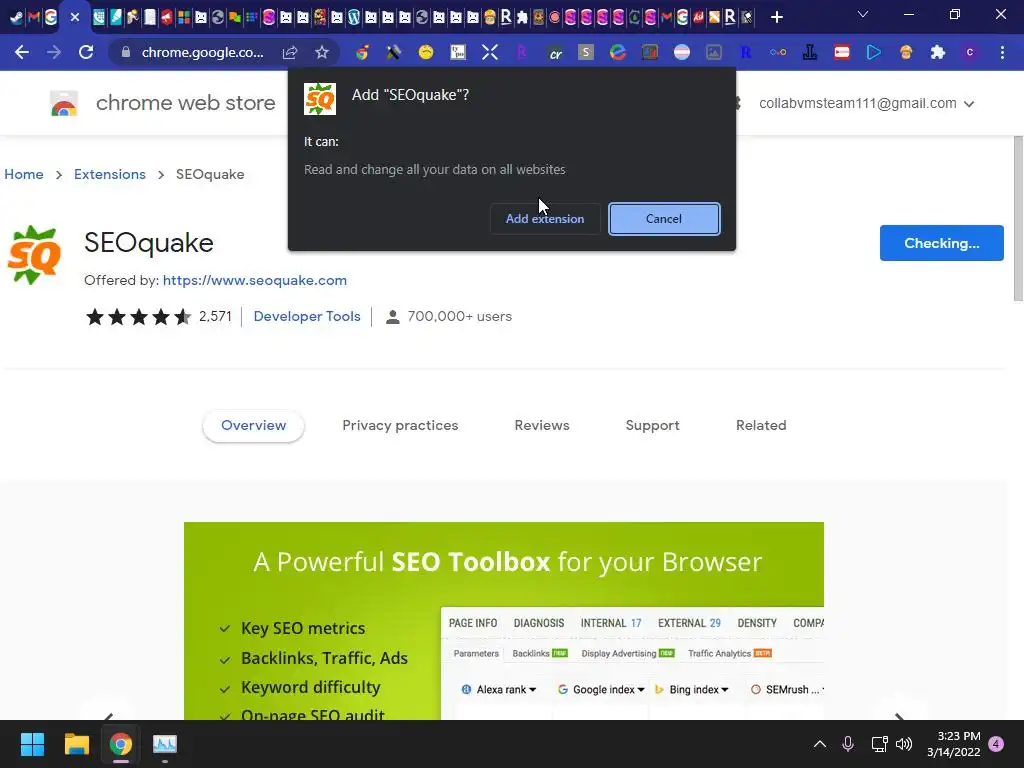
Task: Click the address bar URL
Action: (x=202, y=52)
